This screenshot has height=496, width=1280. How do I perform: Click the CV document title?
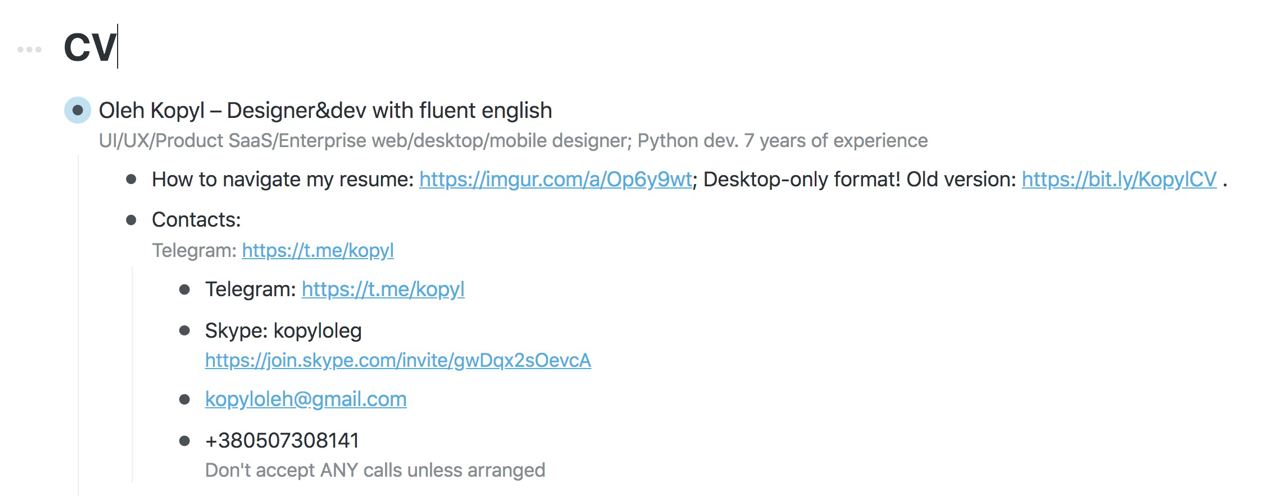pos(90,48)
